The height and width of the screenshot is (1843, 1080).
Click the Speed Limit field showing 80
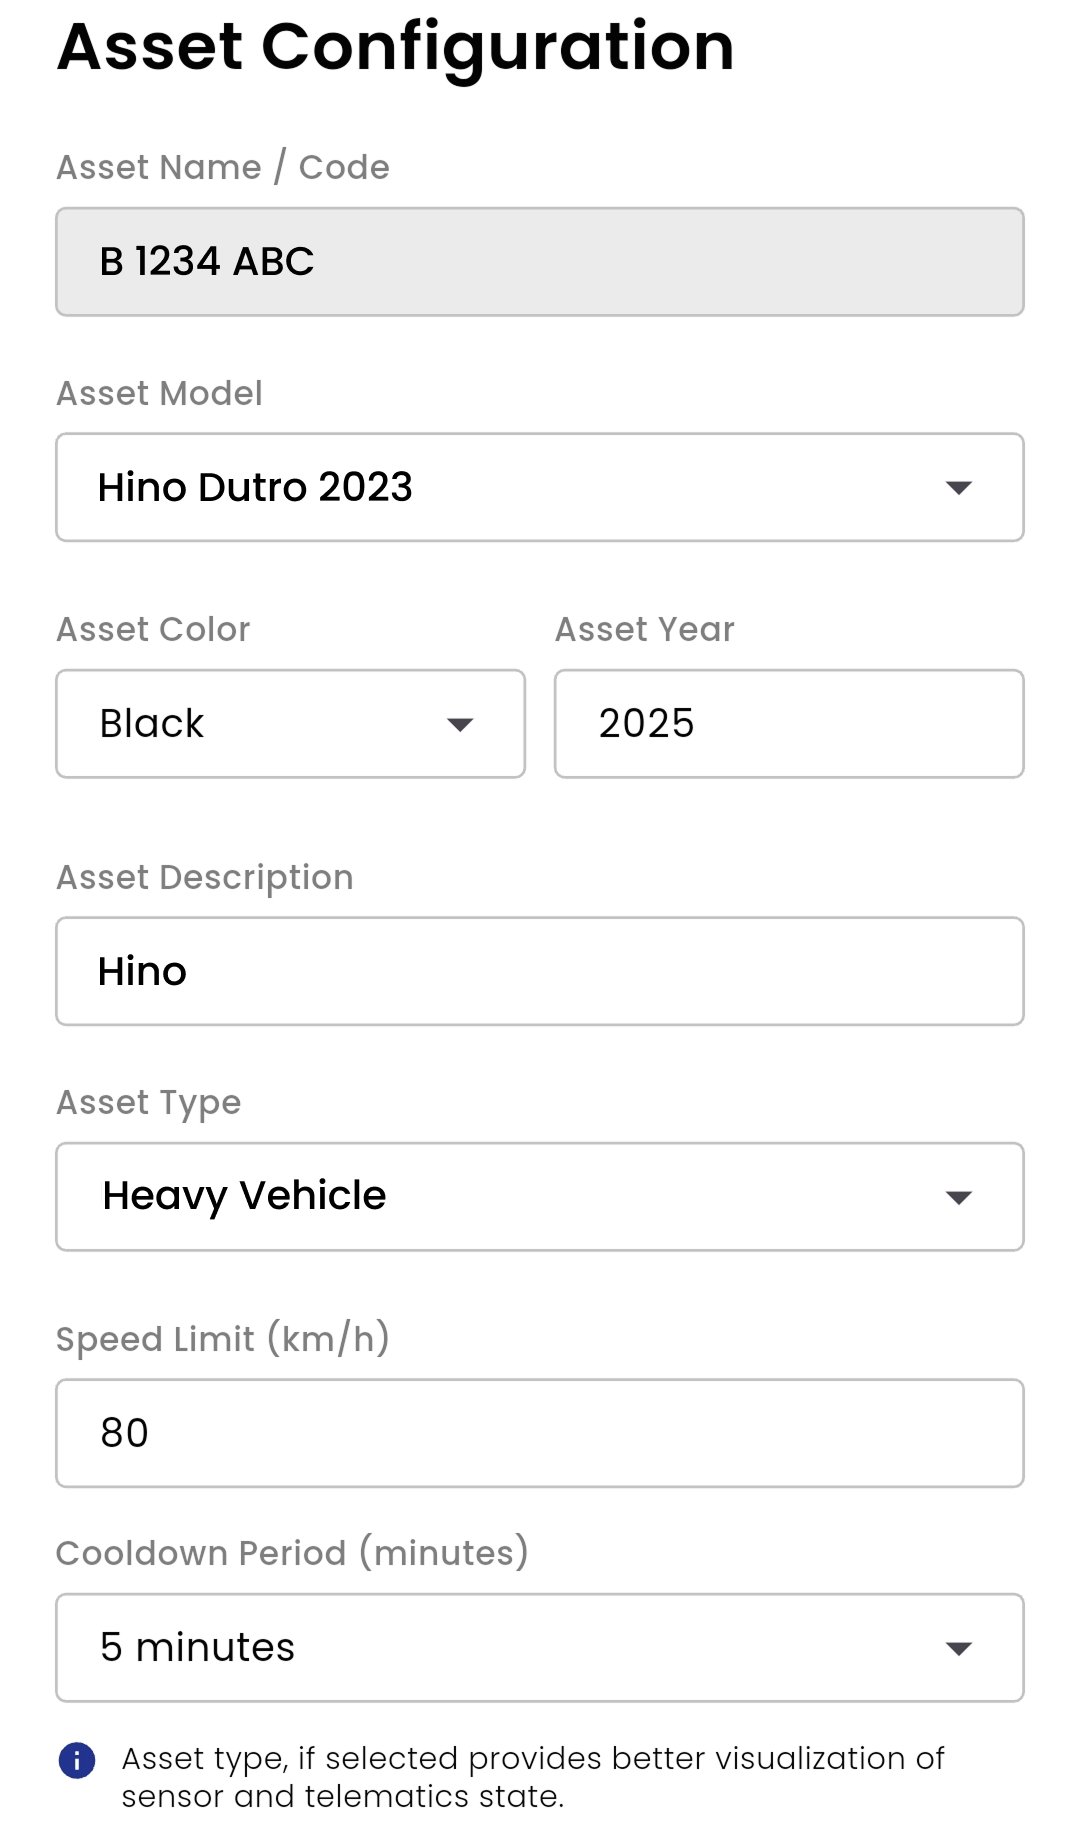(x=540, y=1432)
